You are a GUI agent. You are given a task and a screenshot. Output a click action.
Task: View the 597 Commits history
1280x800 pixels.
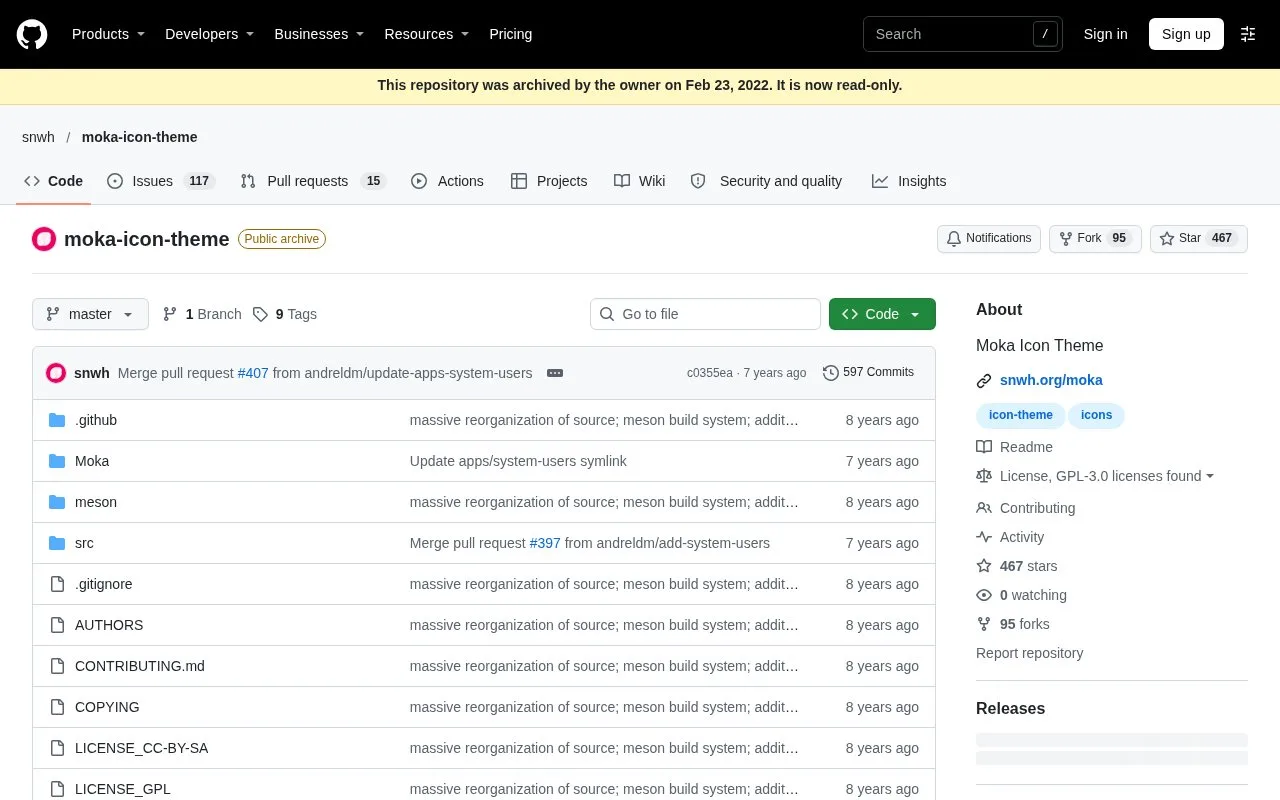[868, 372]
